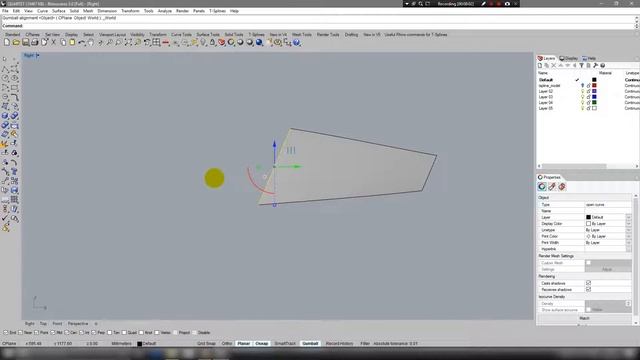This screenshot has width=640, height=360.
Task: Select the Pan hand tool
Action: [91, 42]
